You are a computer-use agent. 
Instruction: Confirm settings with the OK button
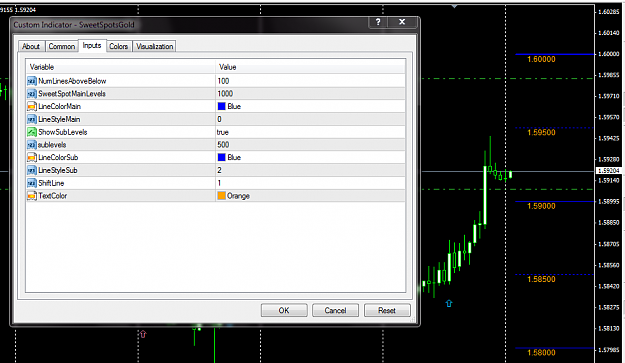[x=284, y=310]
